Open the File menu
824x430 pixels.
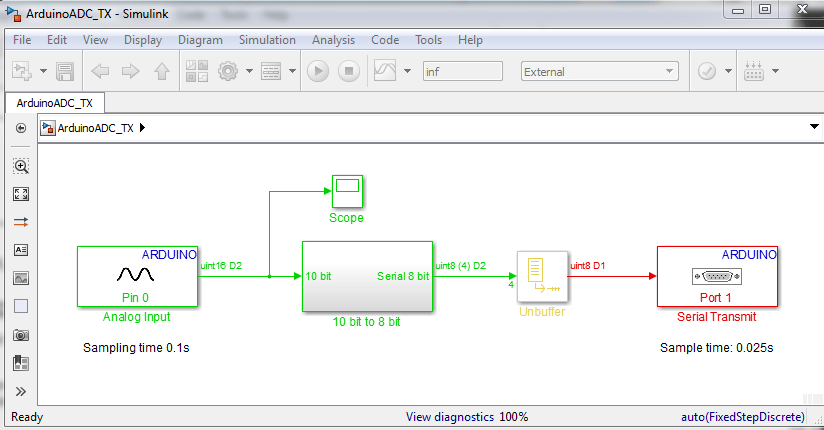click(x=22, y=40)
